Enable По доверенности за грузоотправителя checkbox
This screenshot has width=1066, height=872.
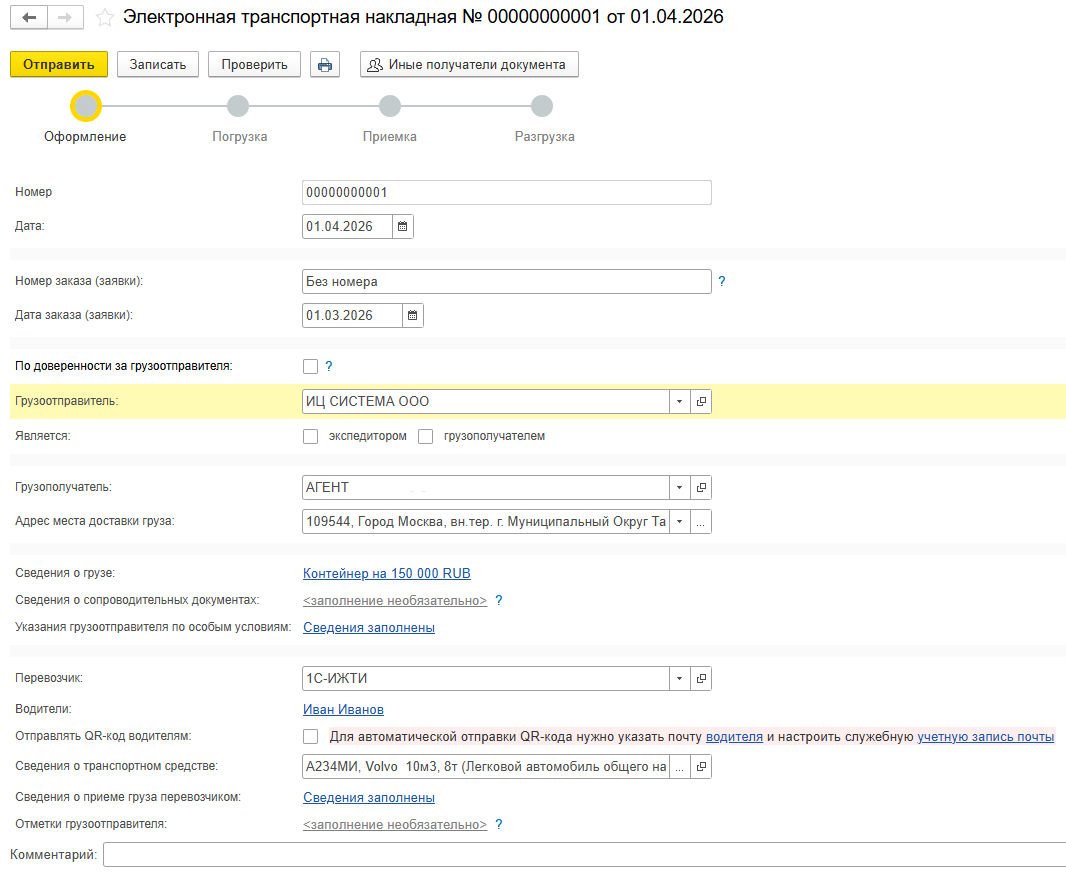(310, 366)
